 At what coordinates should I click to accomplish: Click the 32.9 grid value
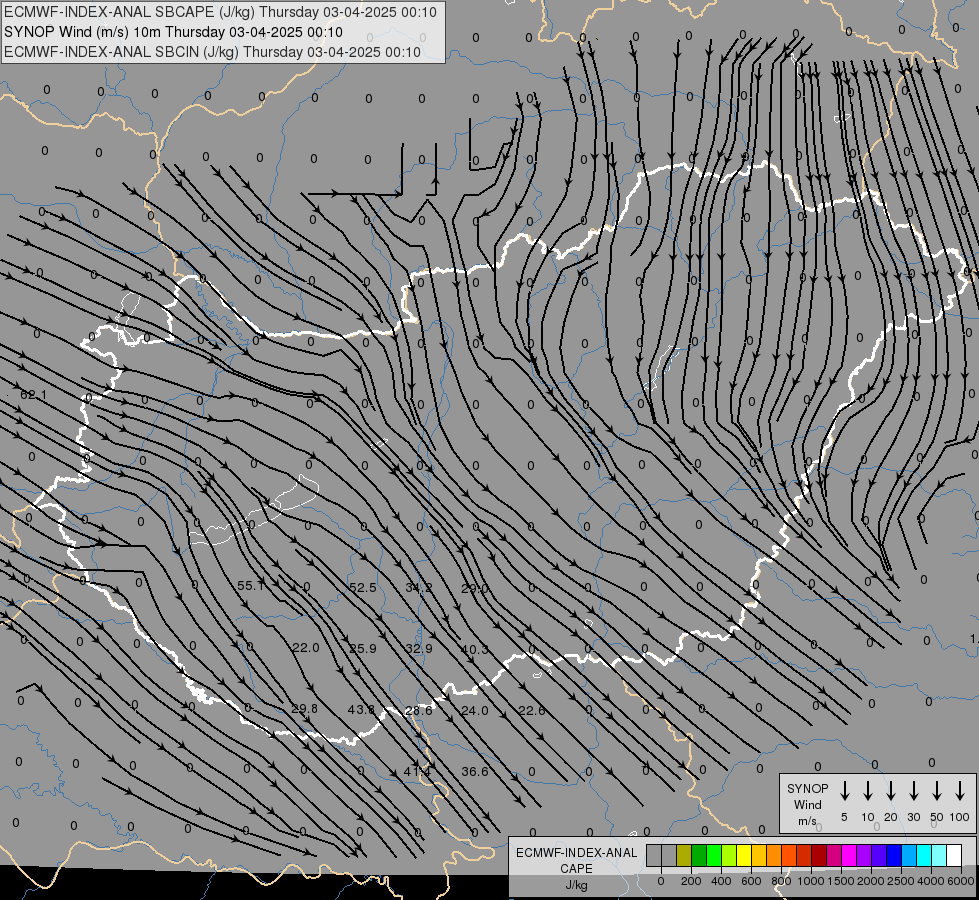tap(418, 649)
